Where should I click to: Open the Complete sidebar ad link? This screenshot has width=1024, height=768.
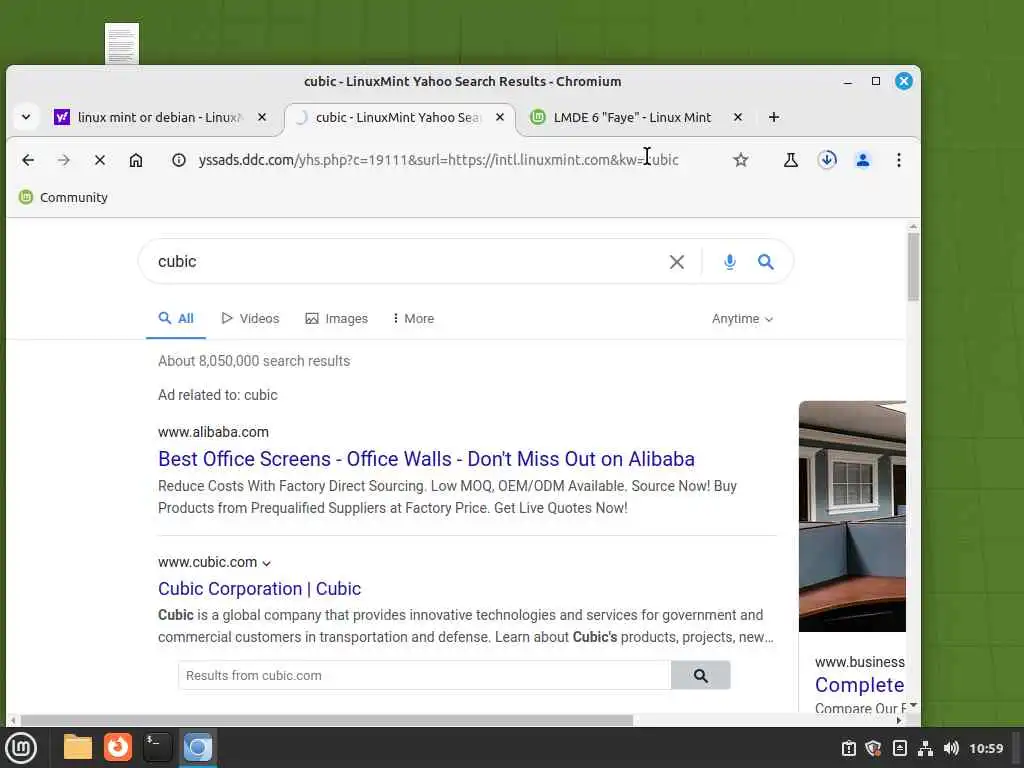coord(859,684)
